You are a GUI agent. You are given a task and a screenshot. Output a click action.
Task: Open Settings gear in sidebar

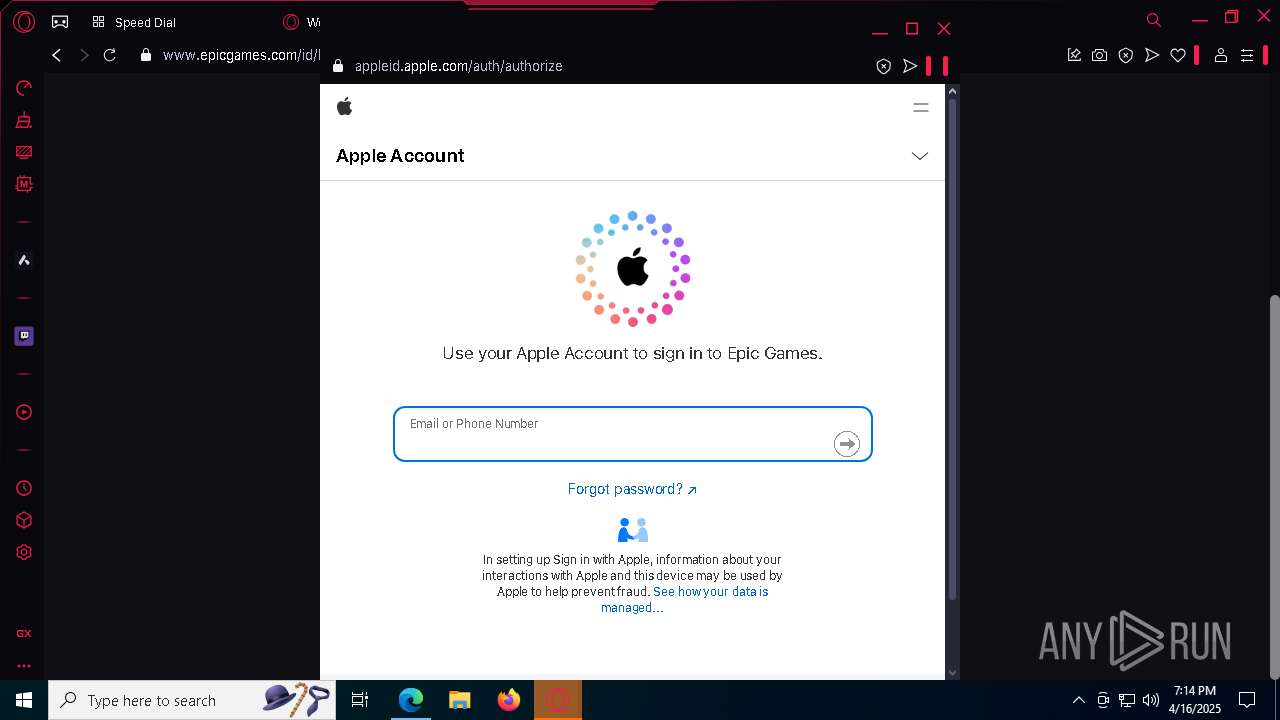pyautogui.click(x=24, y=552)
